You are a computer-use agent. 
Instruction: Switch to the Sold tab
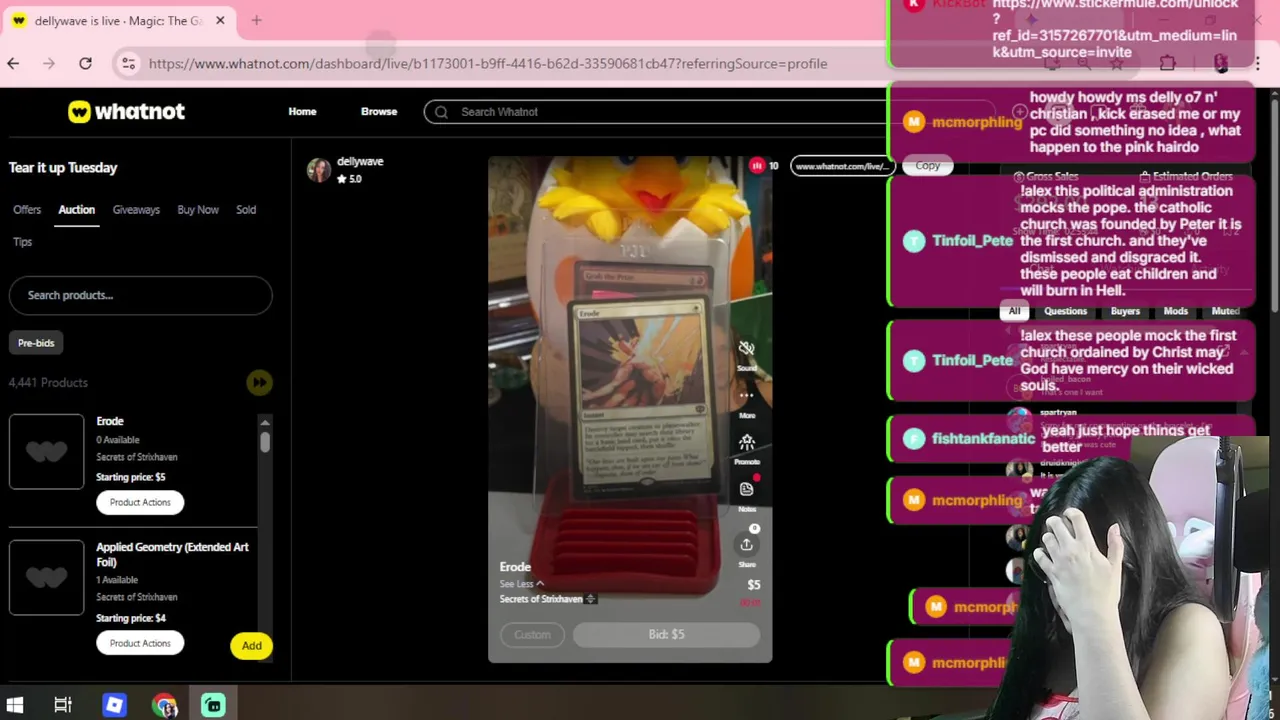[246, 210]
